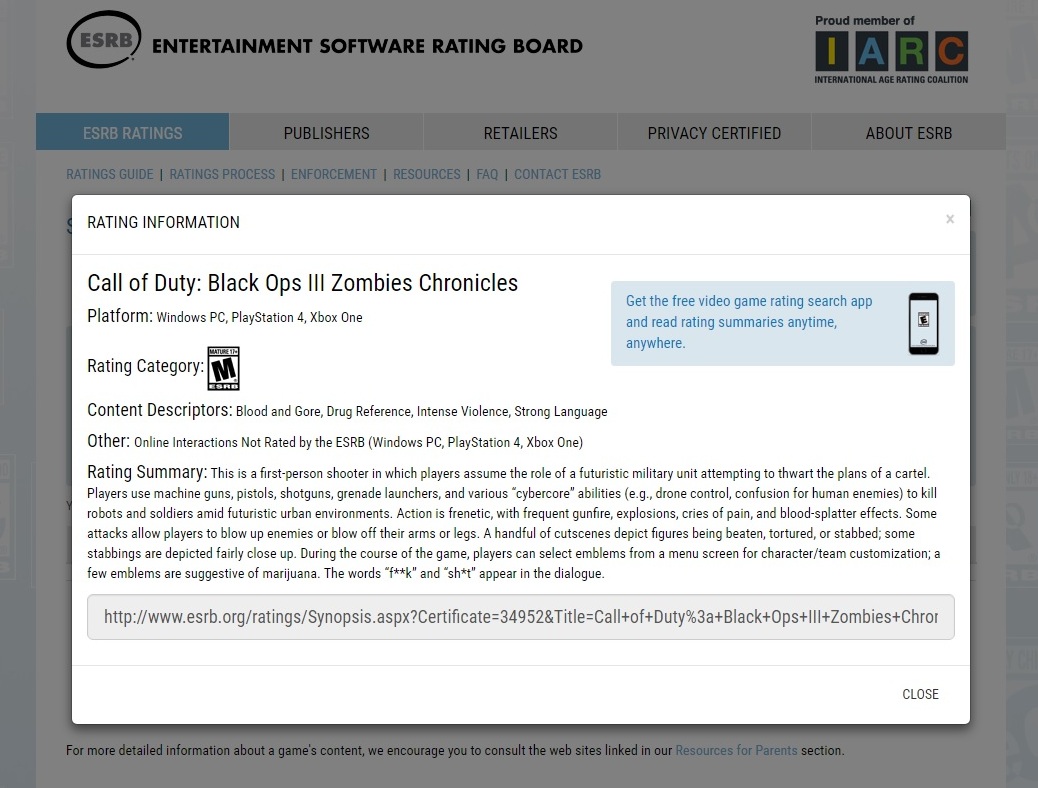Image resolution: width=1038 pixels, height=788 pixels.
Task: Open the ESRB Ratings tab
Action: coord(132,133)
